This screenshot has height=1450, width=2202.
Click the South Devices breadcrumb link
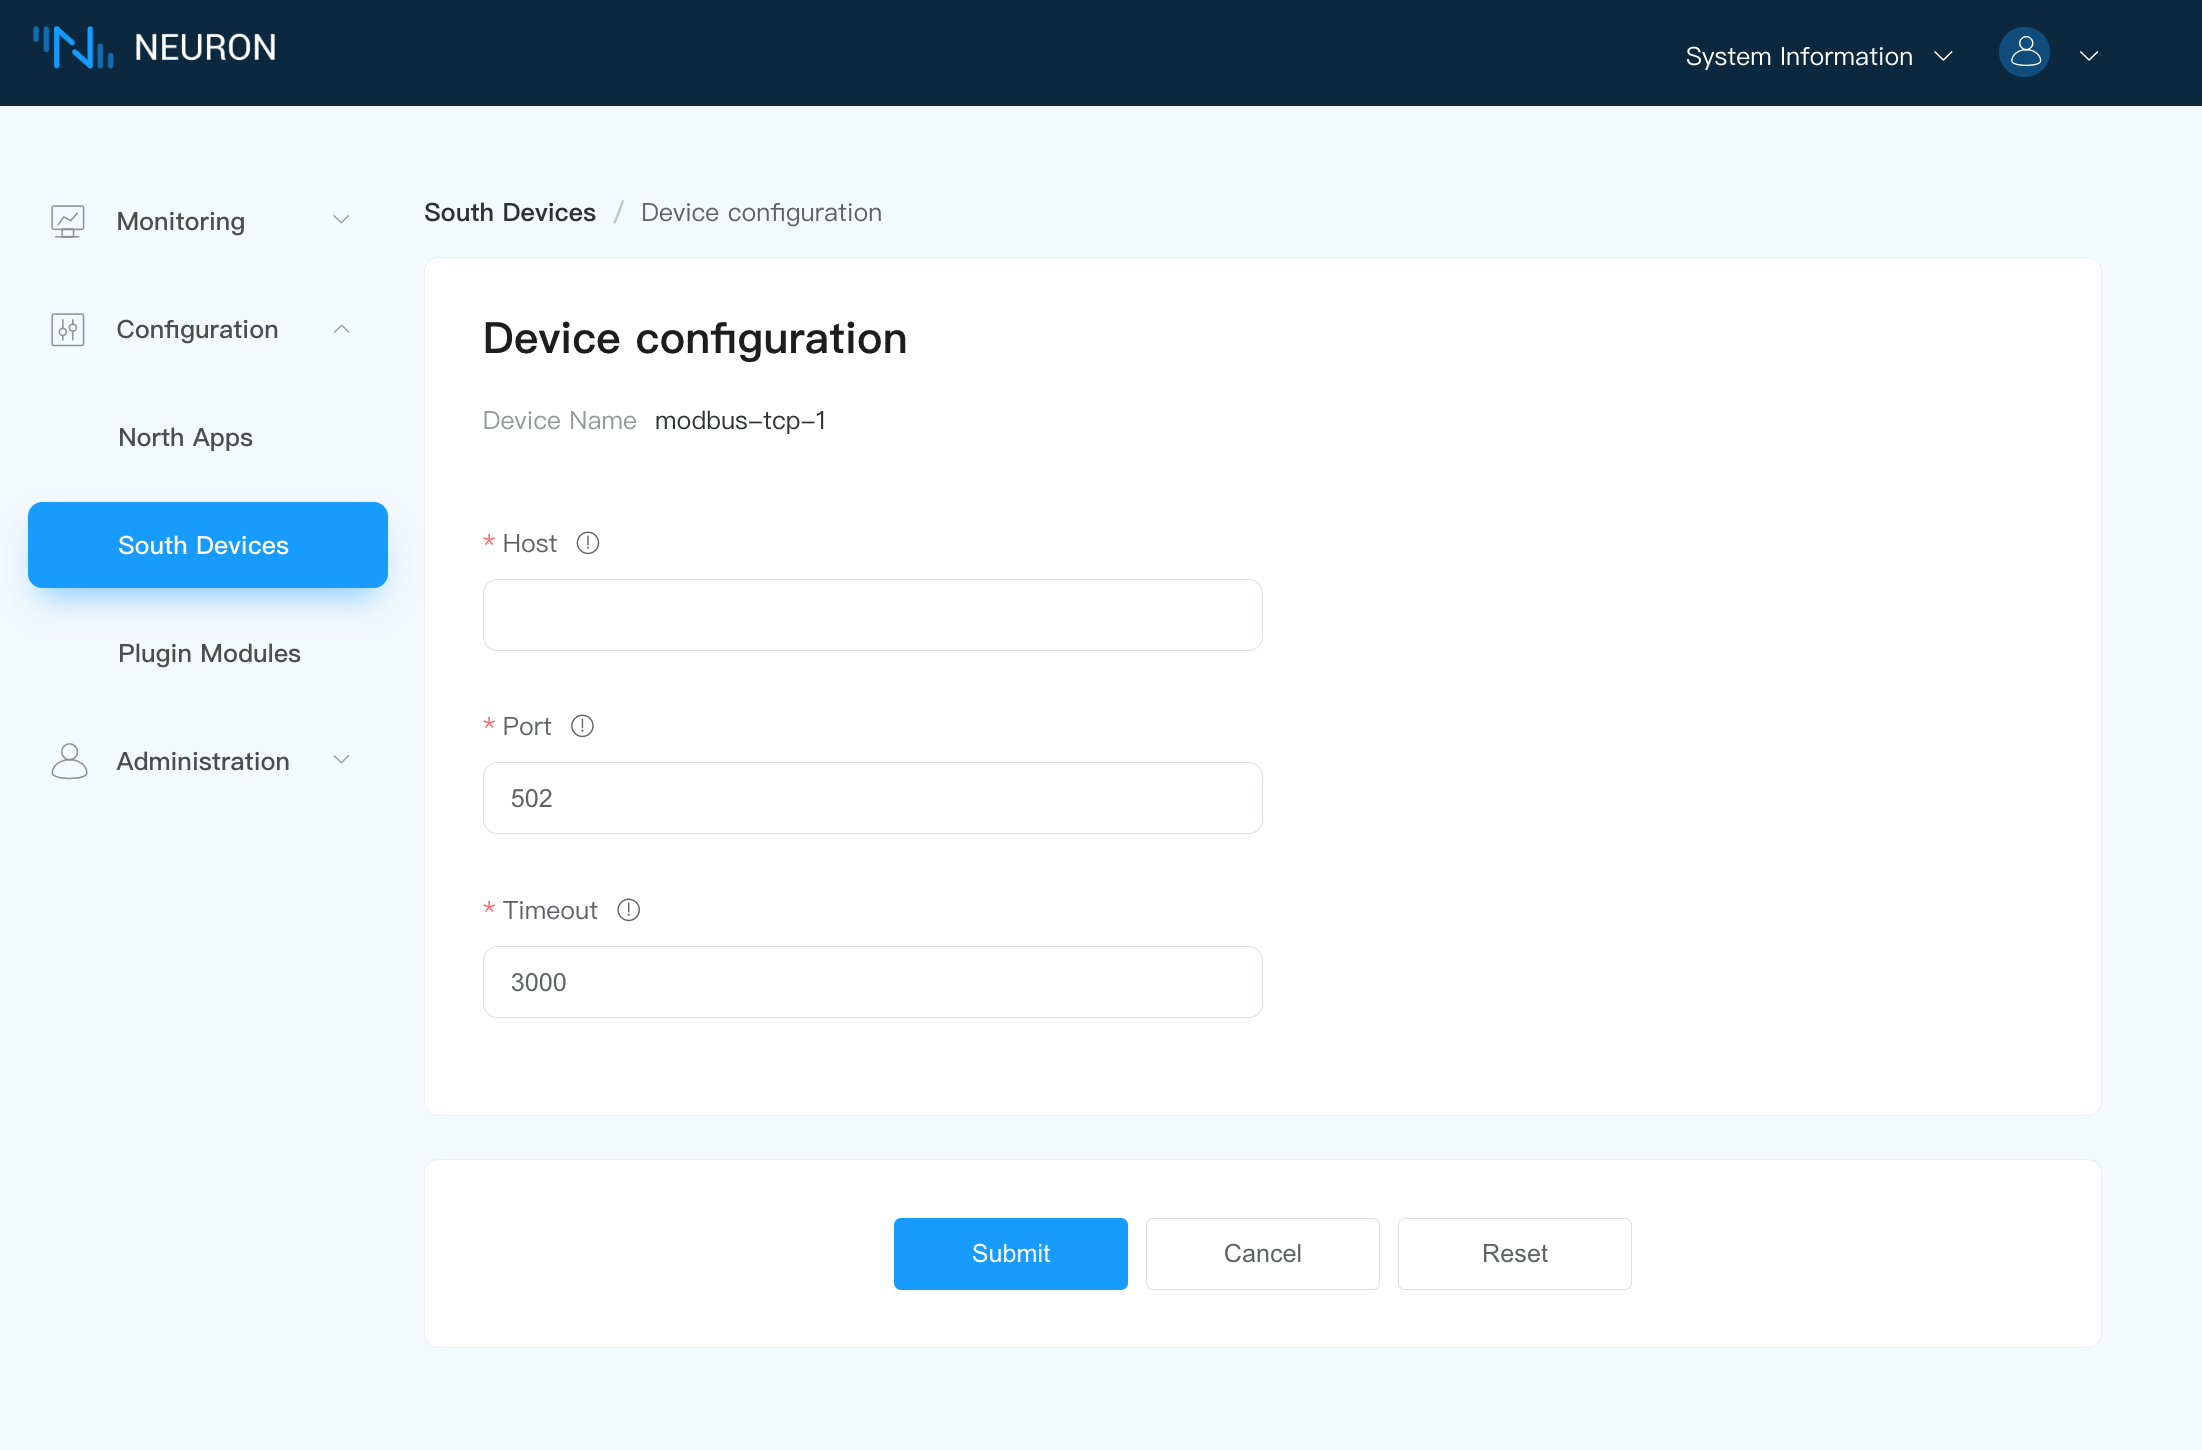[510, 210]
